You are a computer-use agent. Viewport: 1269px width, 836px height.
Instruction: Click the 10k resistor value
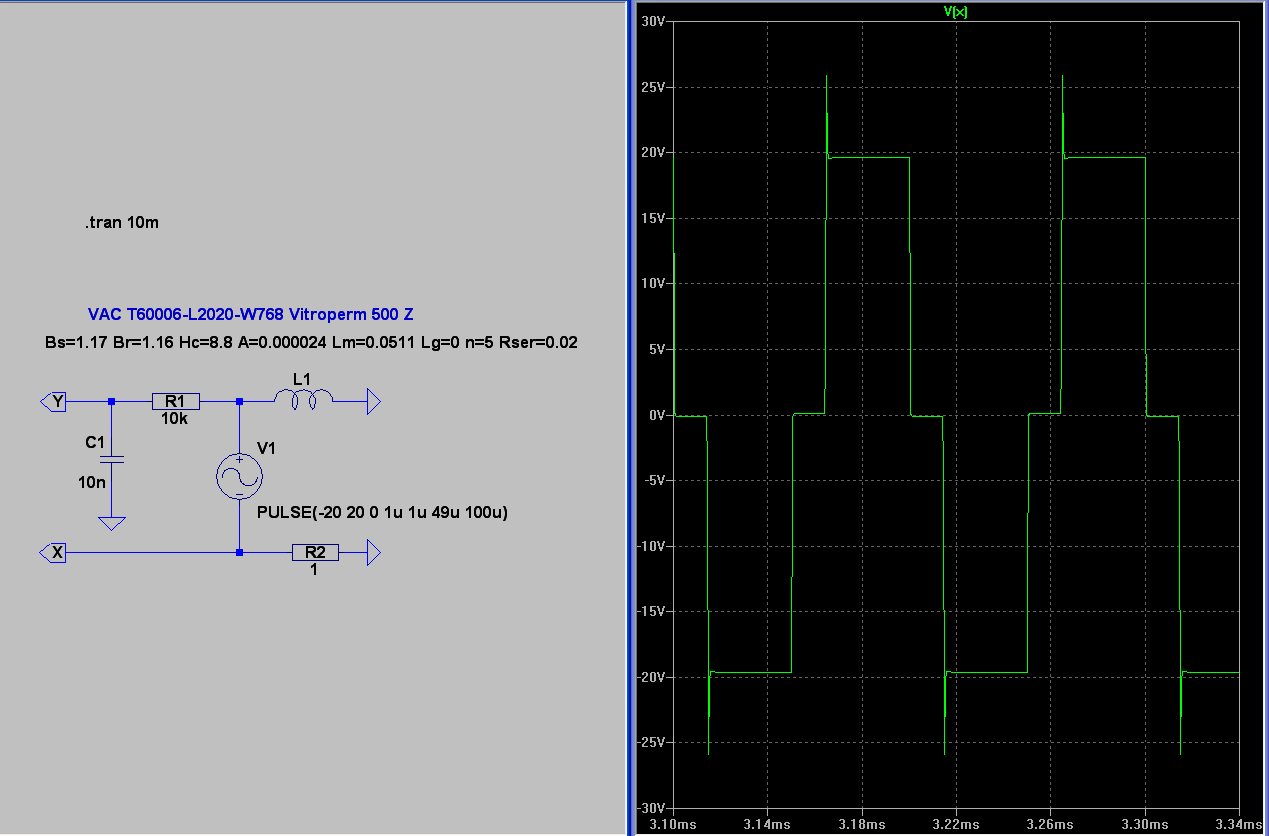(175, 418)
